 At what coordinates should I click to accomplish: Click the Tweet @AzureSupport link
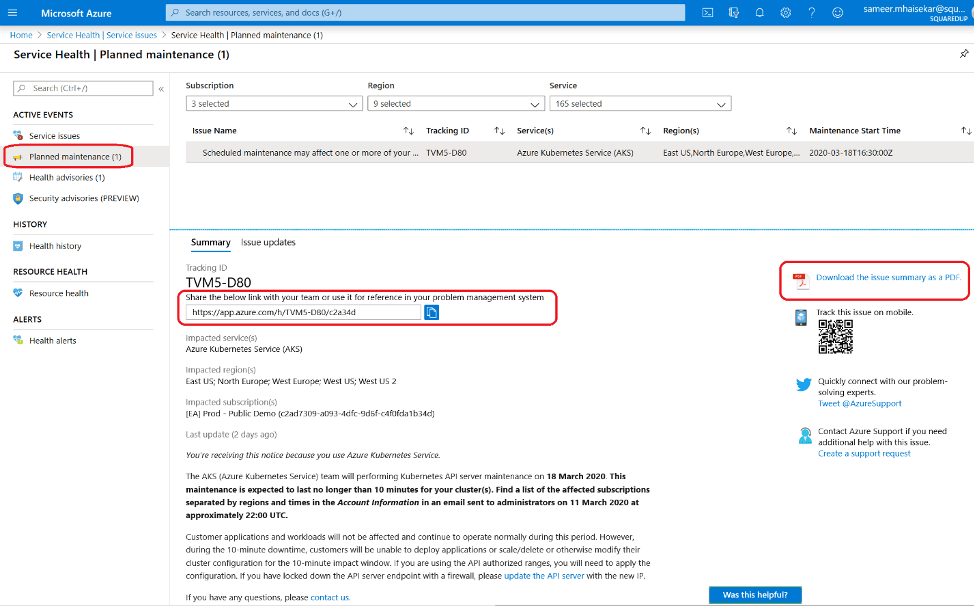pos(860,404)
